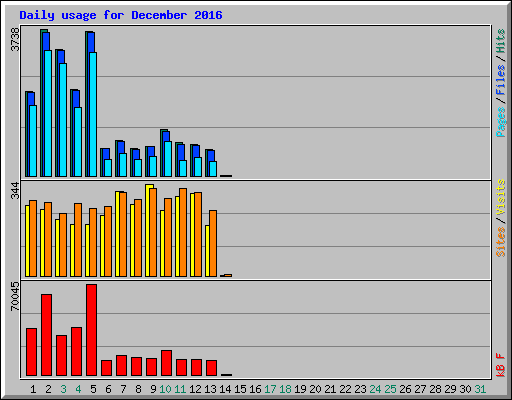Click day 27 on the x-axis
512x400 pixels.
(420, 389)
